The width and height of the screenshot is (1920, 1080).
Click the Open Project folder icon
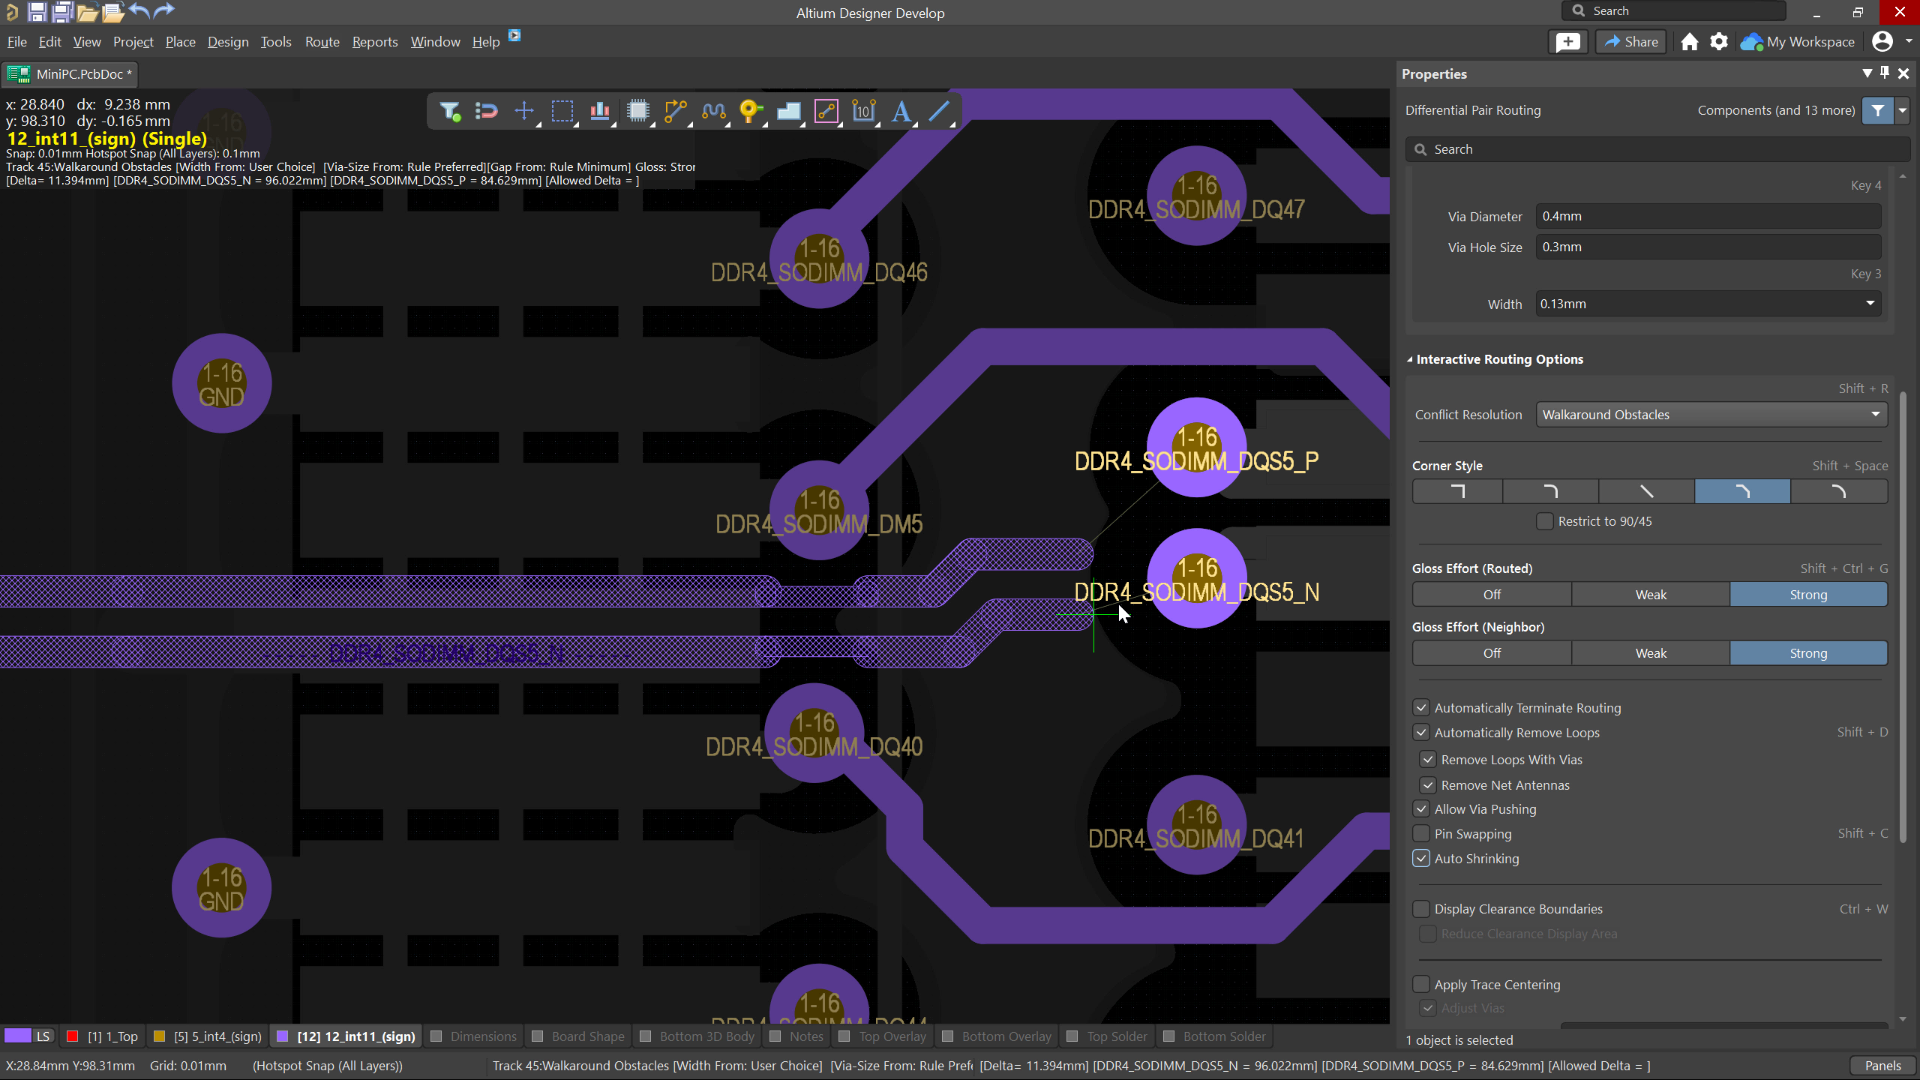(x=113, y=12)
